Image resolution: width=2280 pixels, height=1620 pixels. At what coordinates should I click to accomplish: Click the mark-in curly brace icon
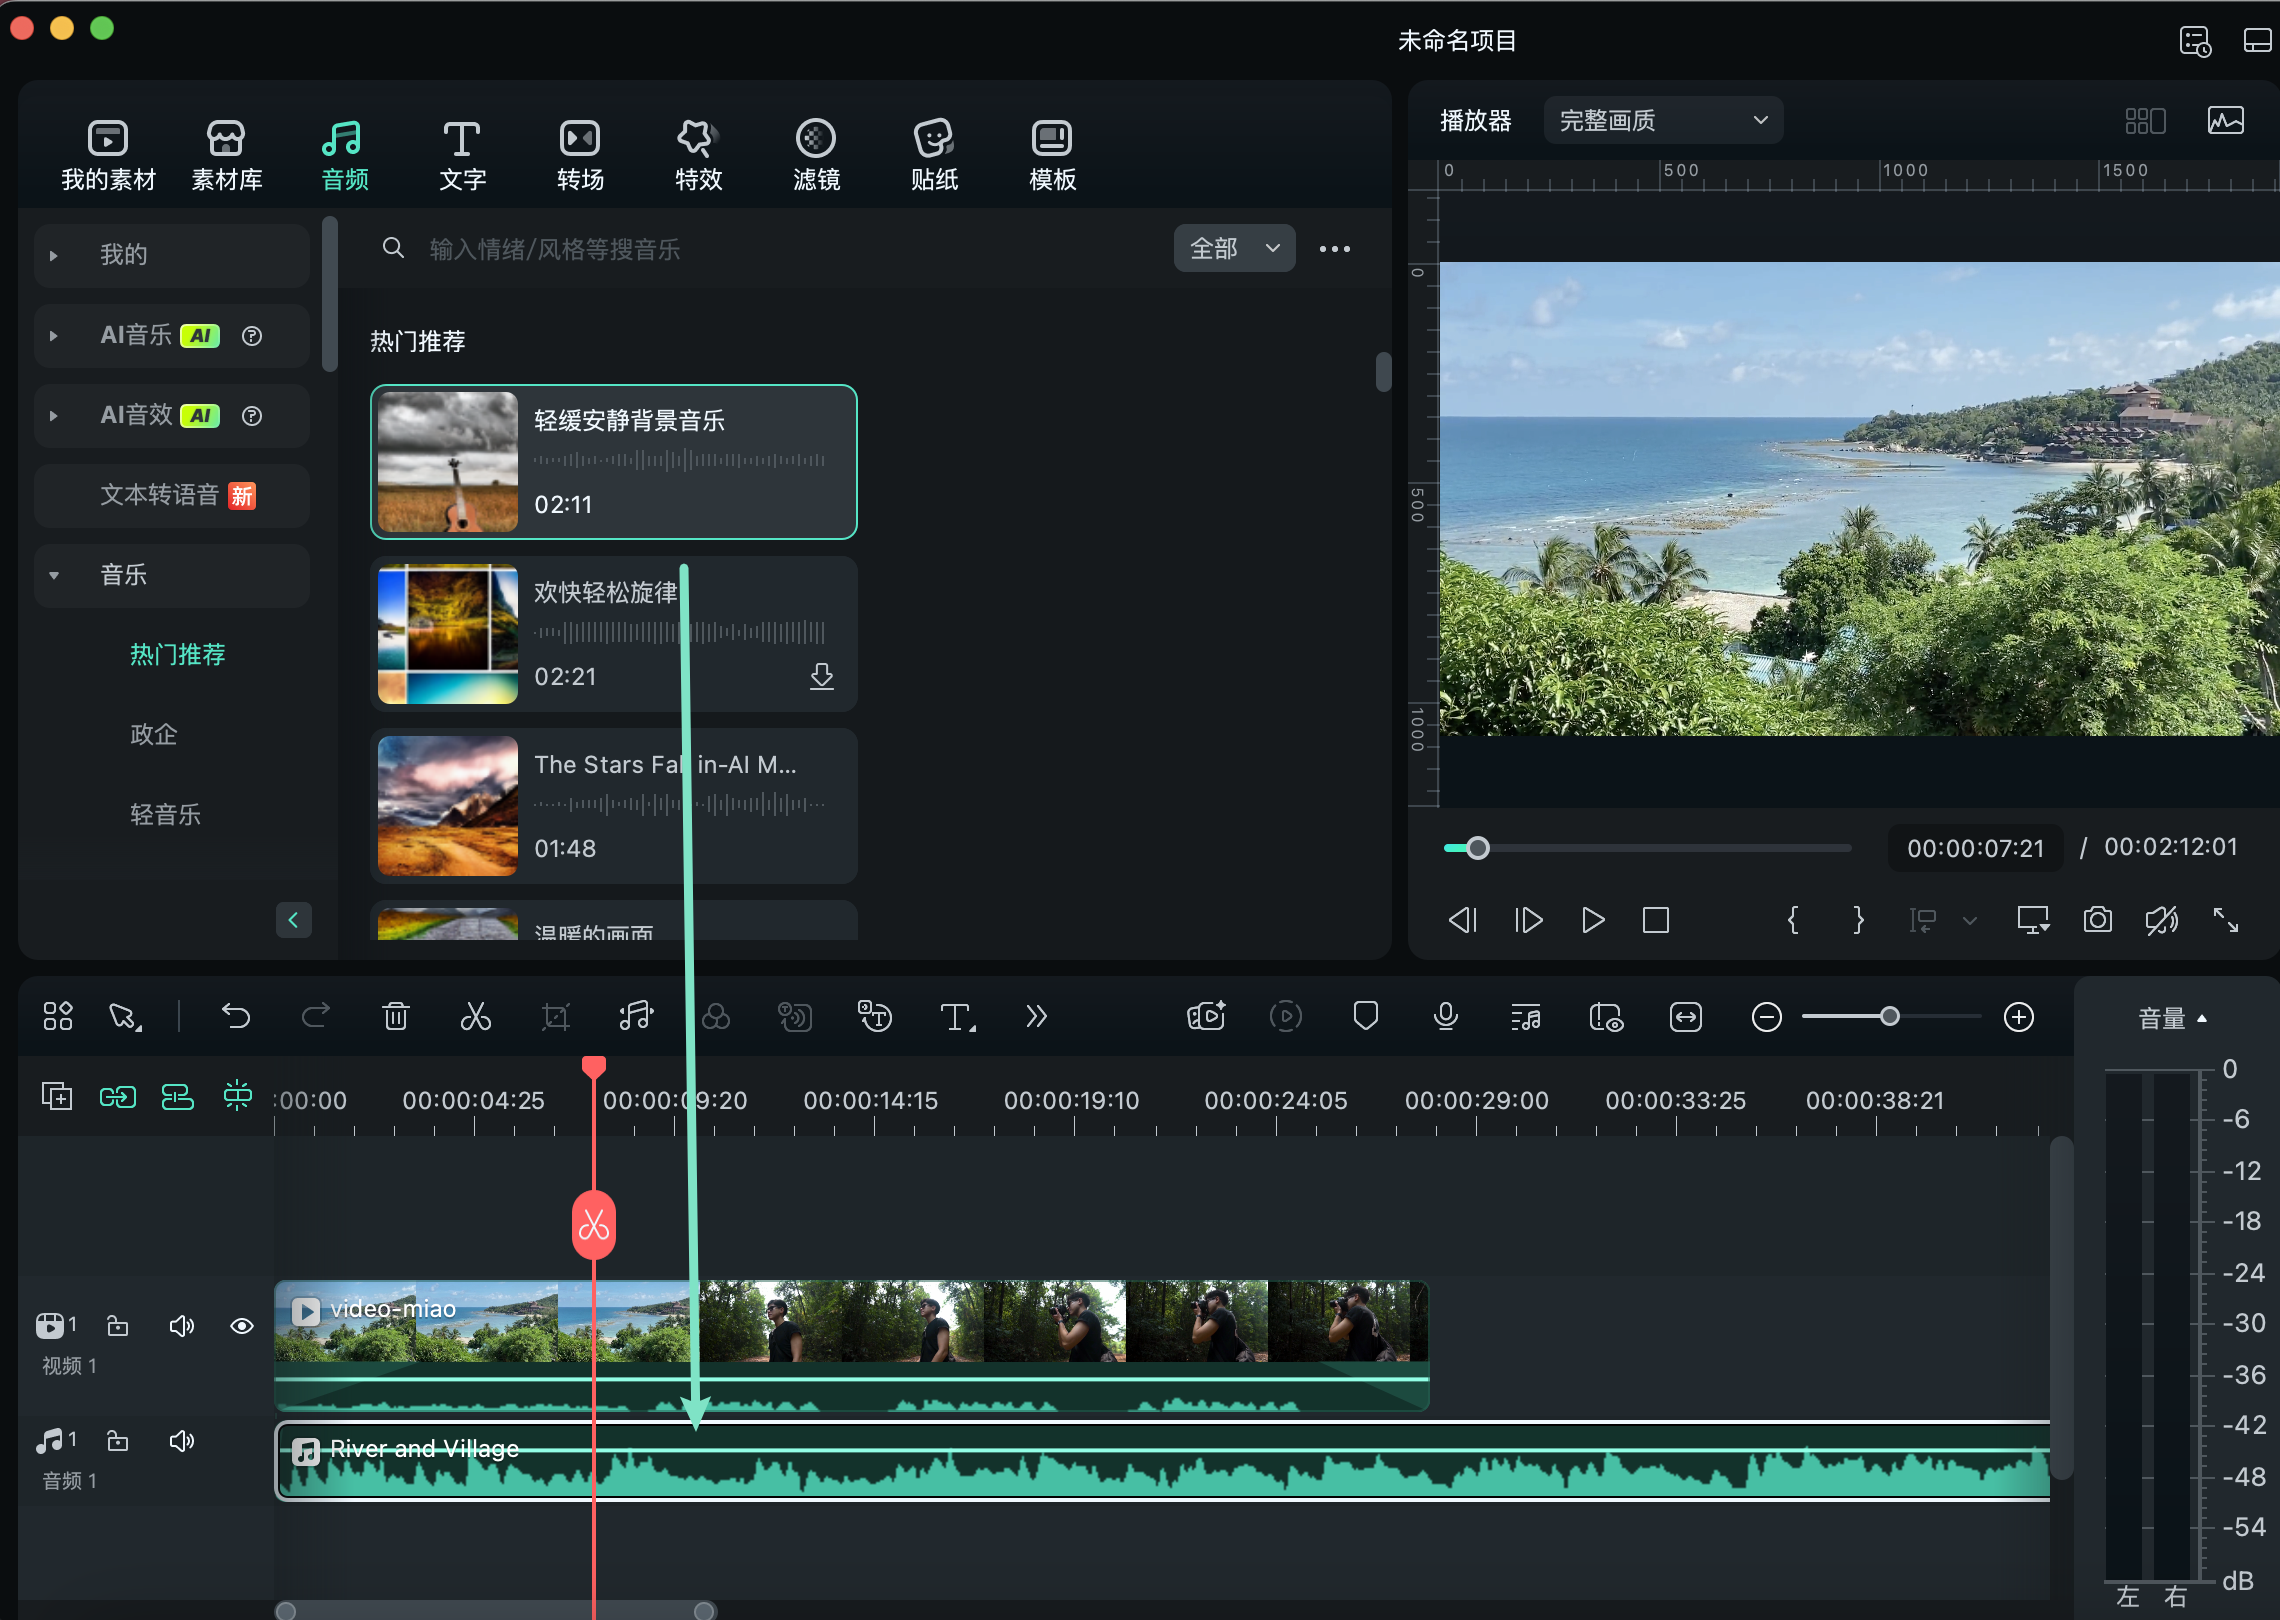pyautogui.click(x=1793, y=920)
